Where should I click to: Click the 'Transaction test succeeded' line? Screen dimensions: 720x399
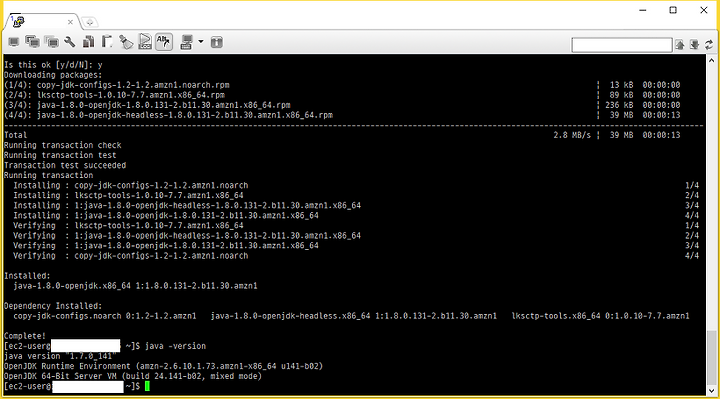65,165
